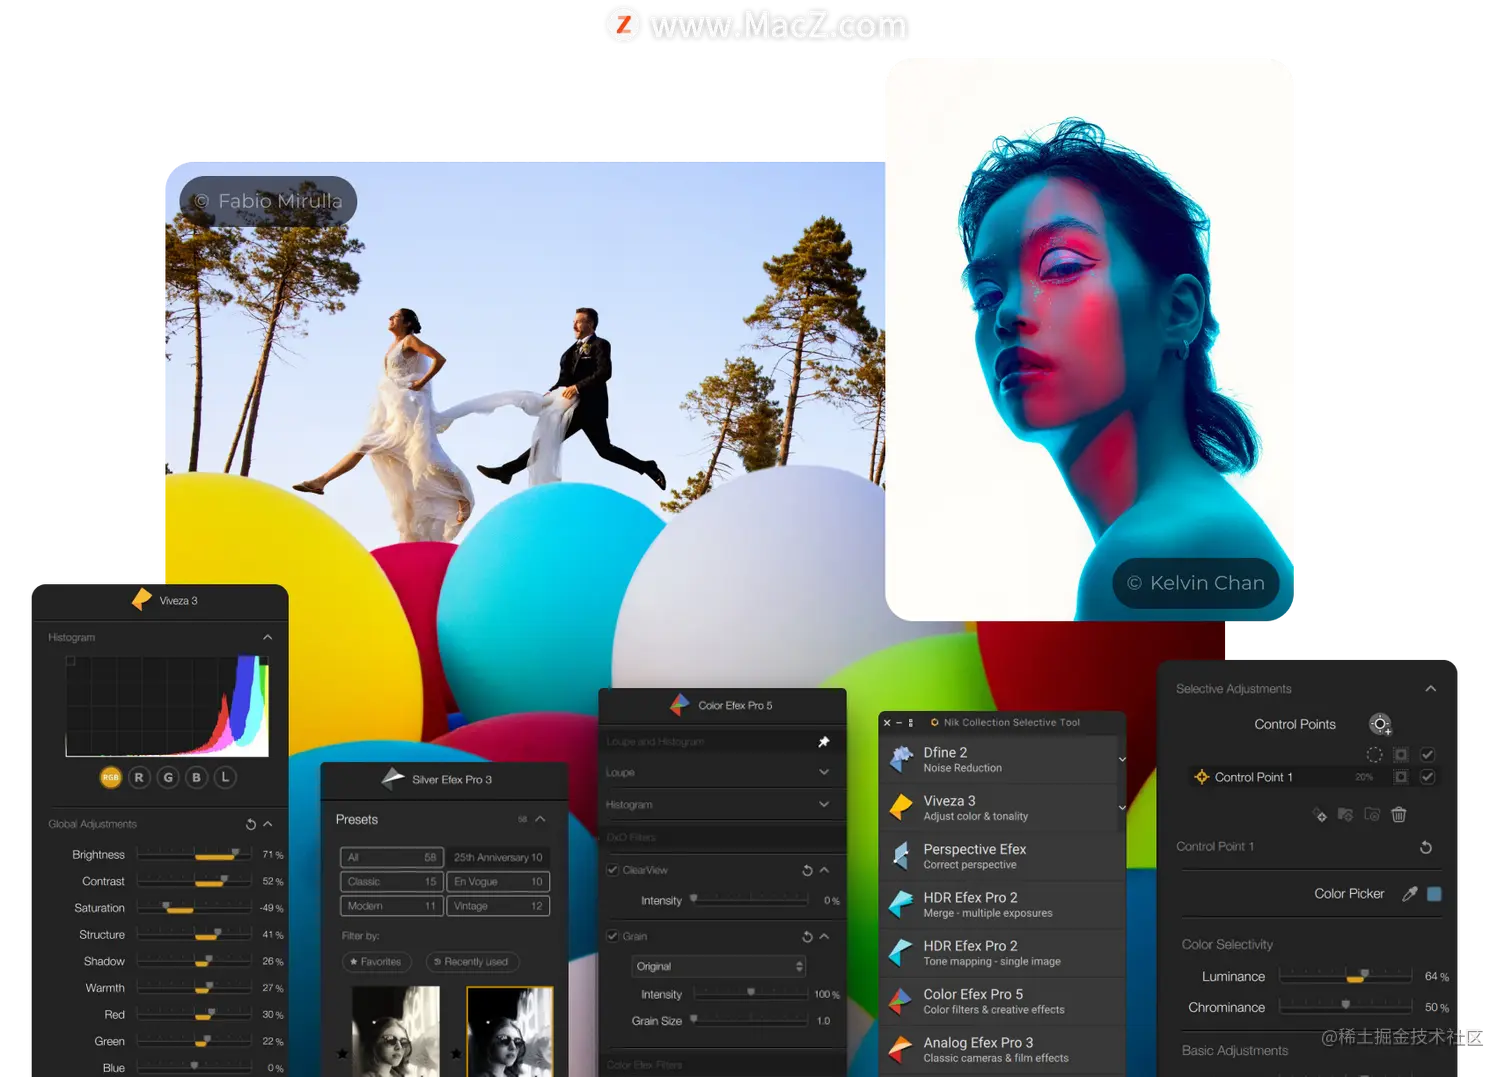Launch Viveza 3 from Selective Tool
Image resolution: width=1512 pixels, height=1077 pixels.
point(999,808)
